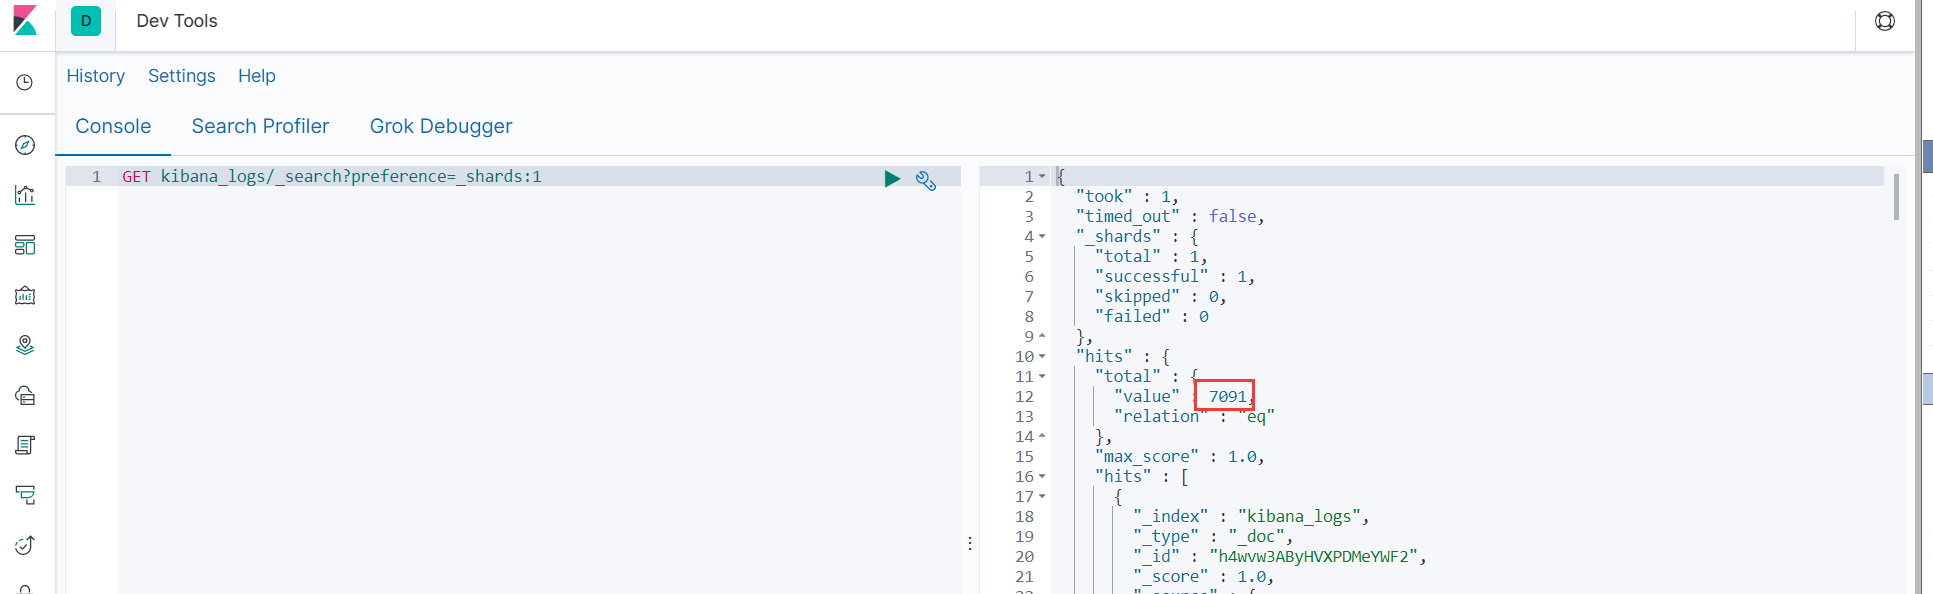Open History link

pyautogui.click(x=96, y=76)
